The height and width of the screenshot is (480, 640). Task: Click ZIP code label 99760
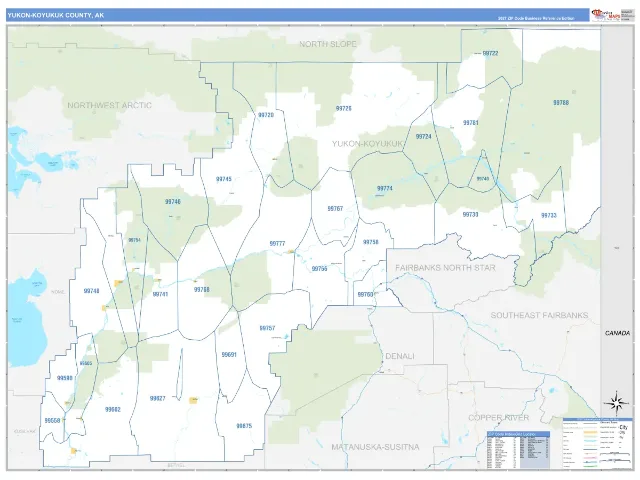click(365, 294)
